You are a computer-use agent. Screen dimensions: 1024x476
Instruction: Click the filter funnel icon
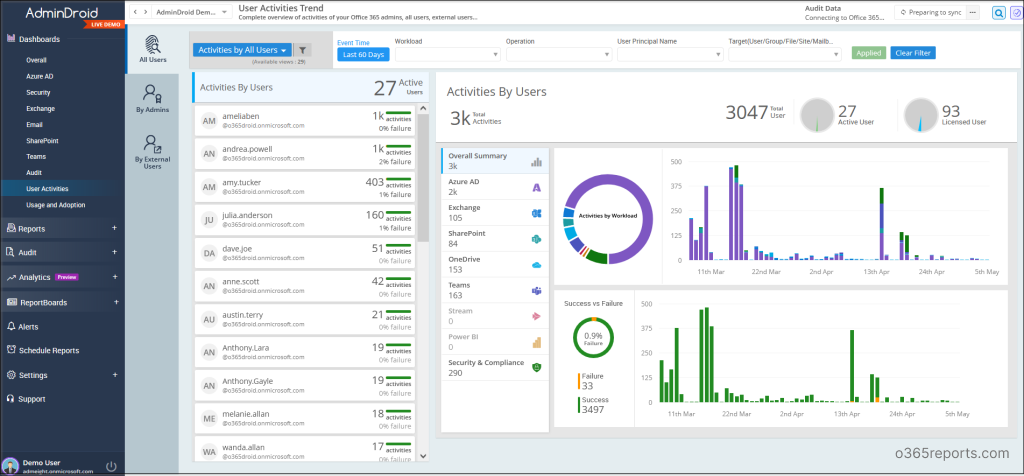point(302,50)
